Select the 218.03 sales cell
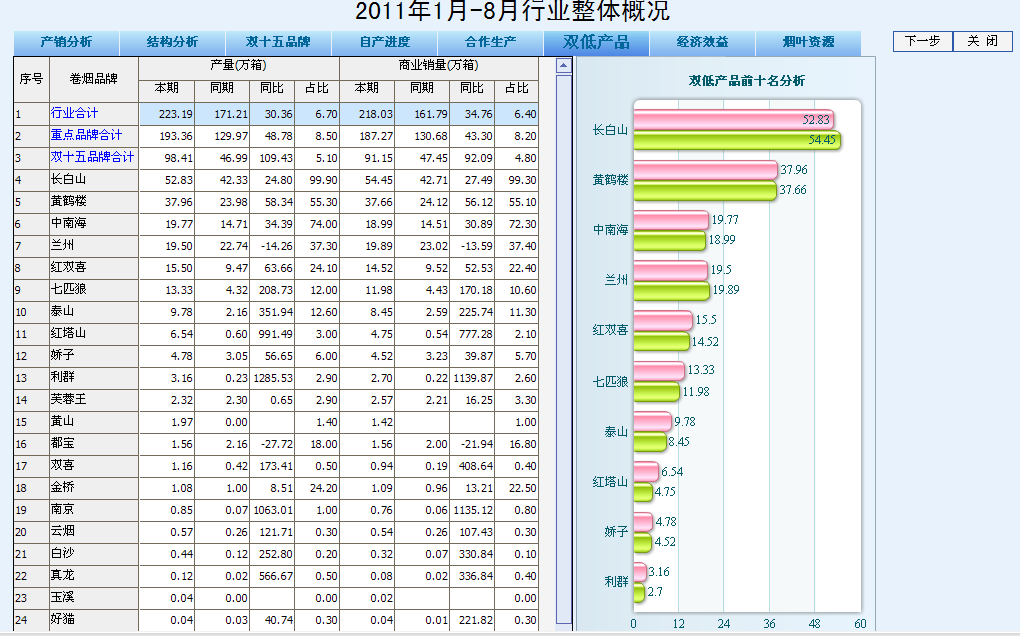Image resolution: width=1020 pixels, height=636 pixels. pyautogui.click(x=367, y=114)
